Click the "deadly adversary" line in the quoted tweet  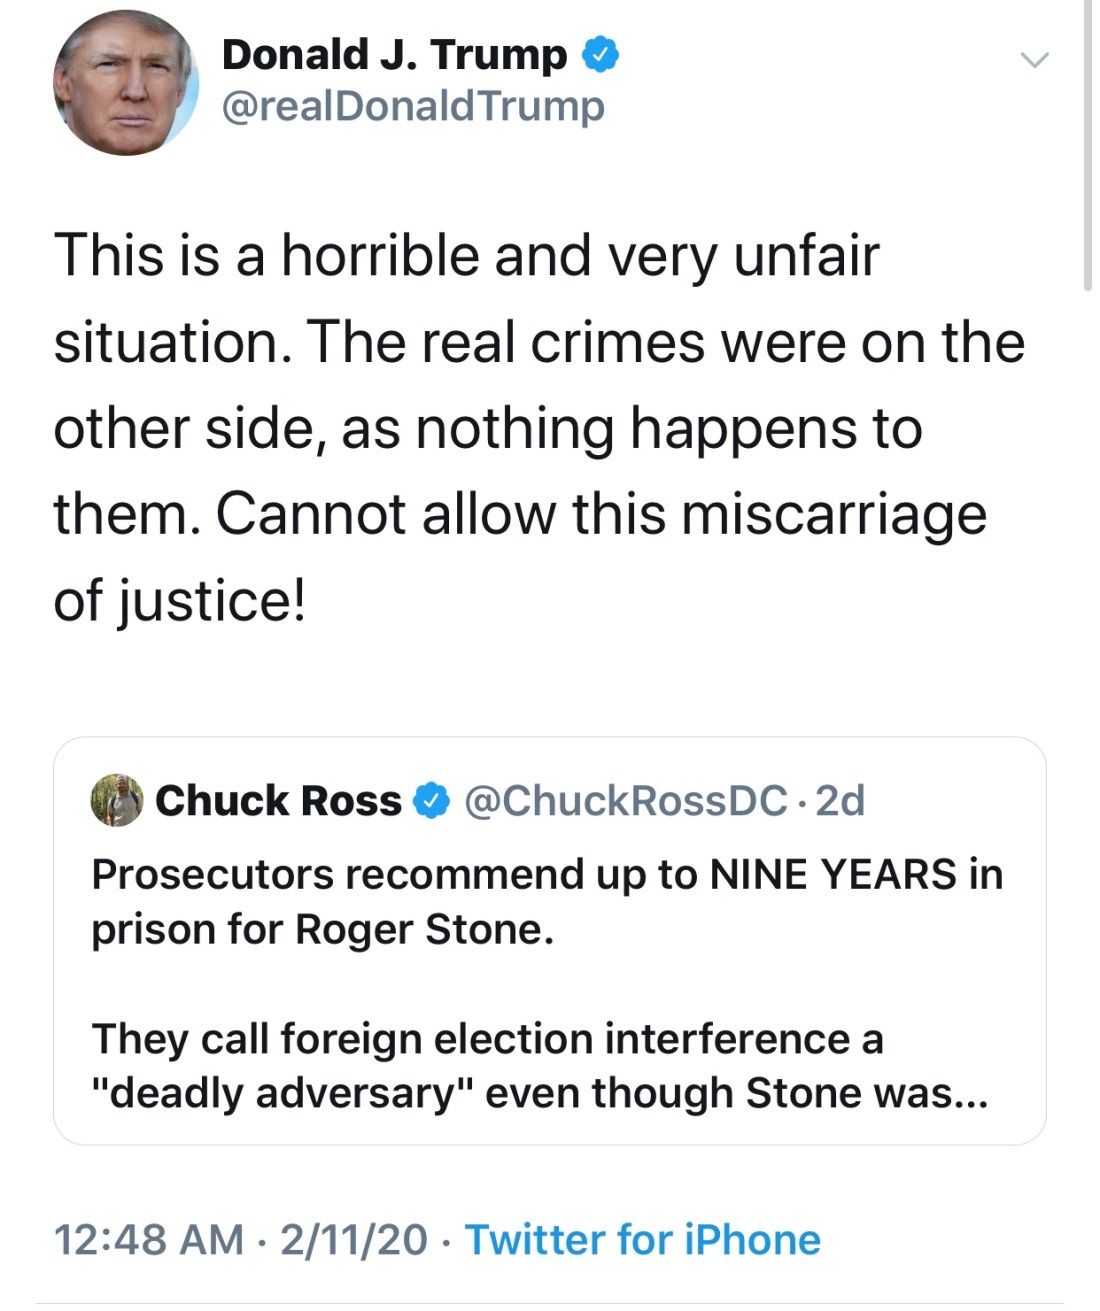(540, 1093)
